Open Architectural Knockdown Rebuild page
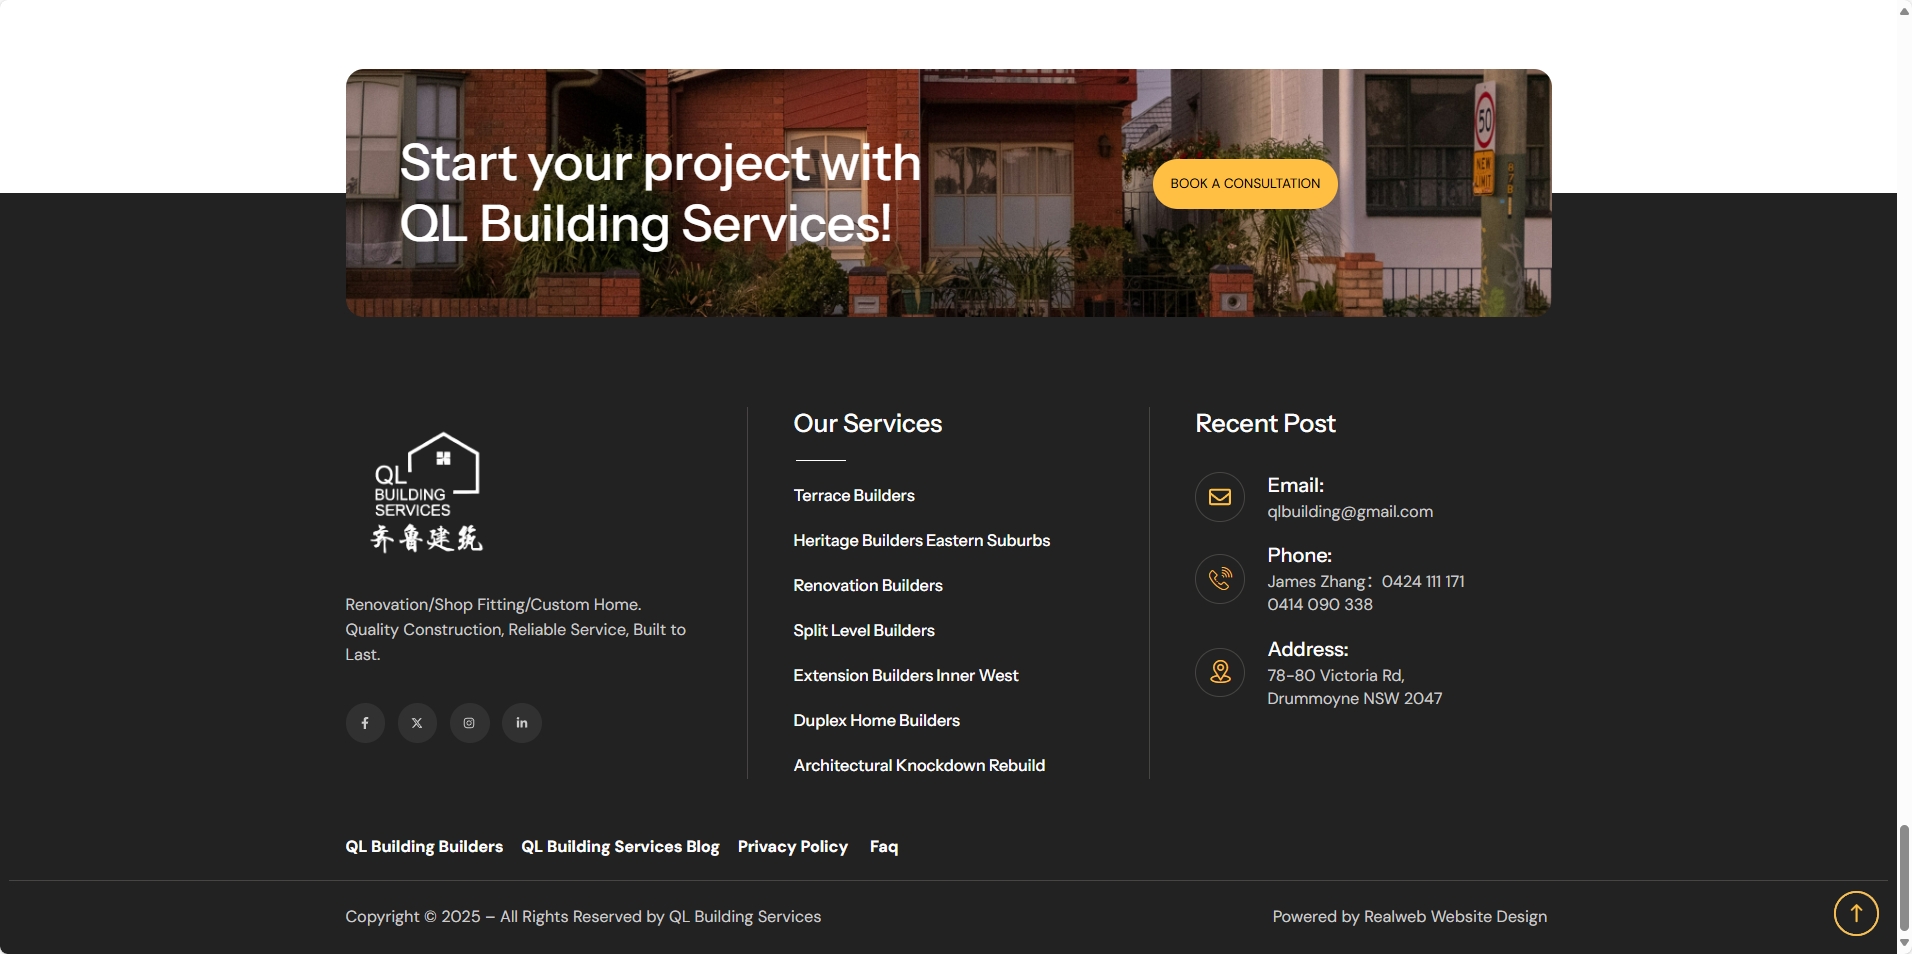This screenshot has height=954, width=1912. tap(918, 766)
